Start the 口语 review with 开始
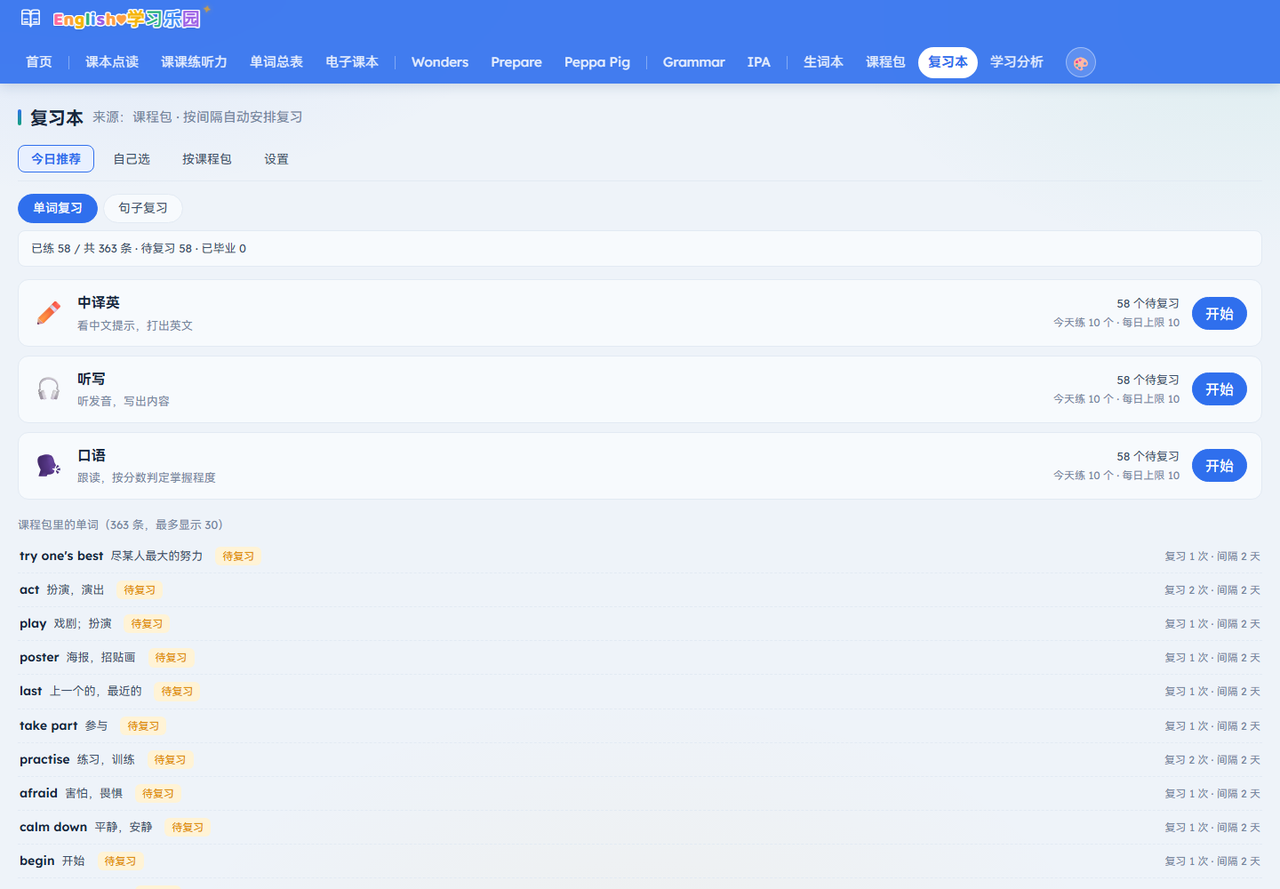1280x889 pixels. 1219,466
